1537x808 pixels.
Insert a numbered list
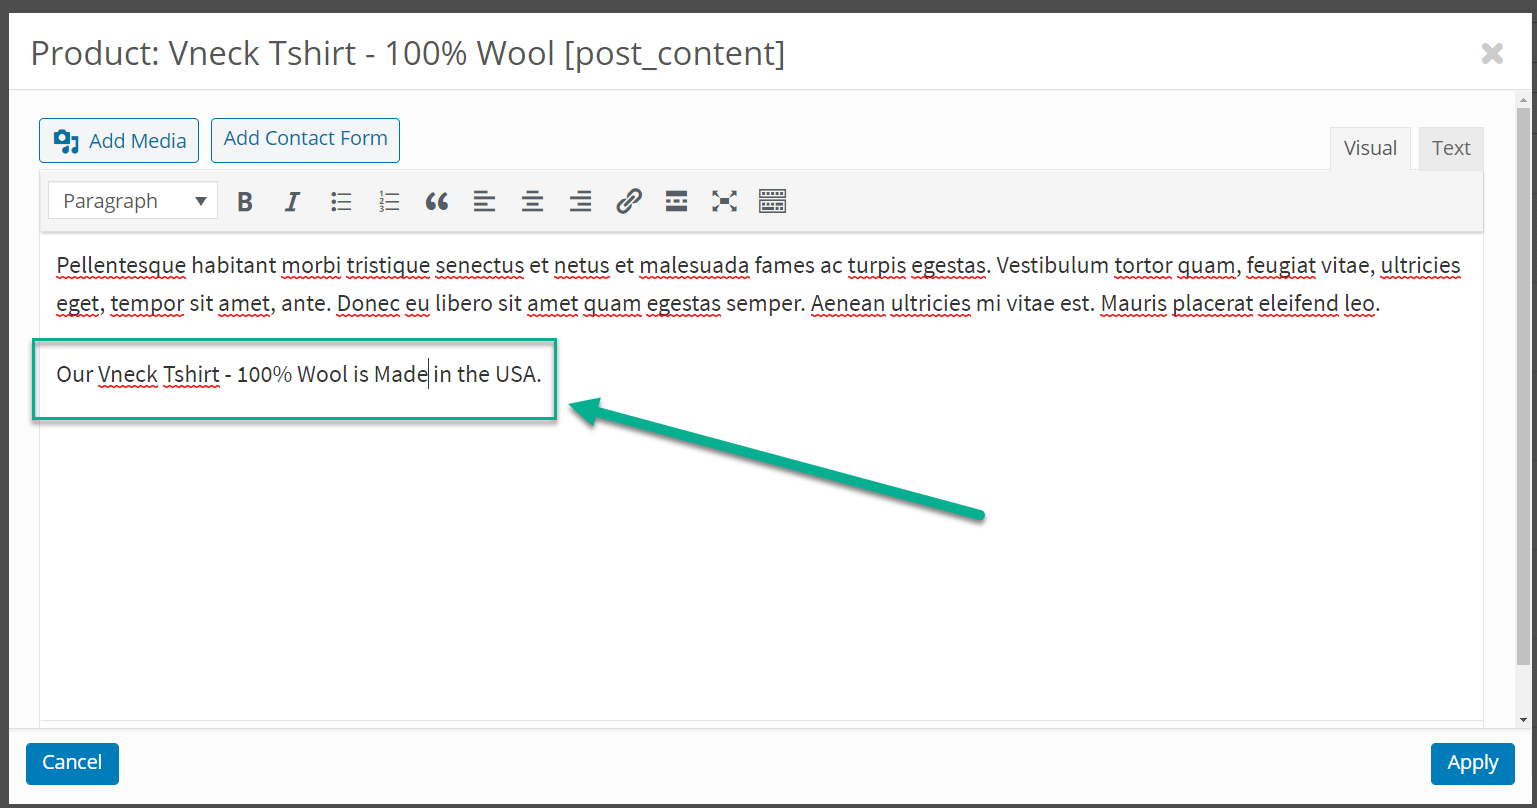(x=389, y=202)
